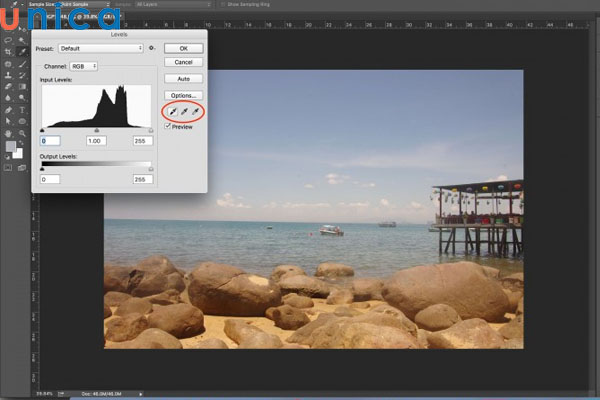The height and width of the screenshot is (400, 600).
Task: Select the Crop tool in toolbar
Action: tap(8, 53)
